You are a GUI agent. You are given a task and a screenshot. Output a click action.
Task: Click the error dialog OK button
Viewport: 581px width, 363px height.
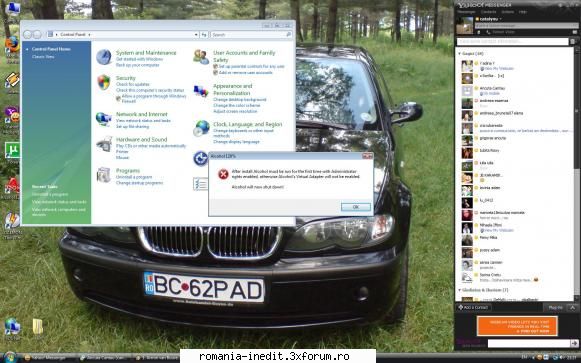click(356, 207)
